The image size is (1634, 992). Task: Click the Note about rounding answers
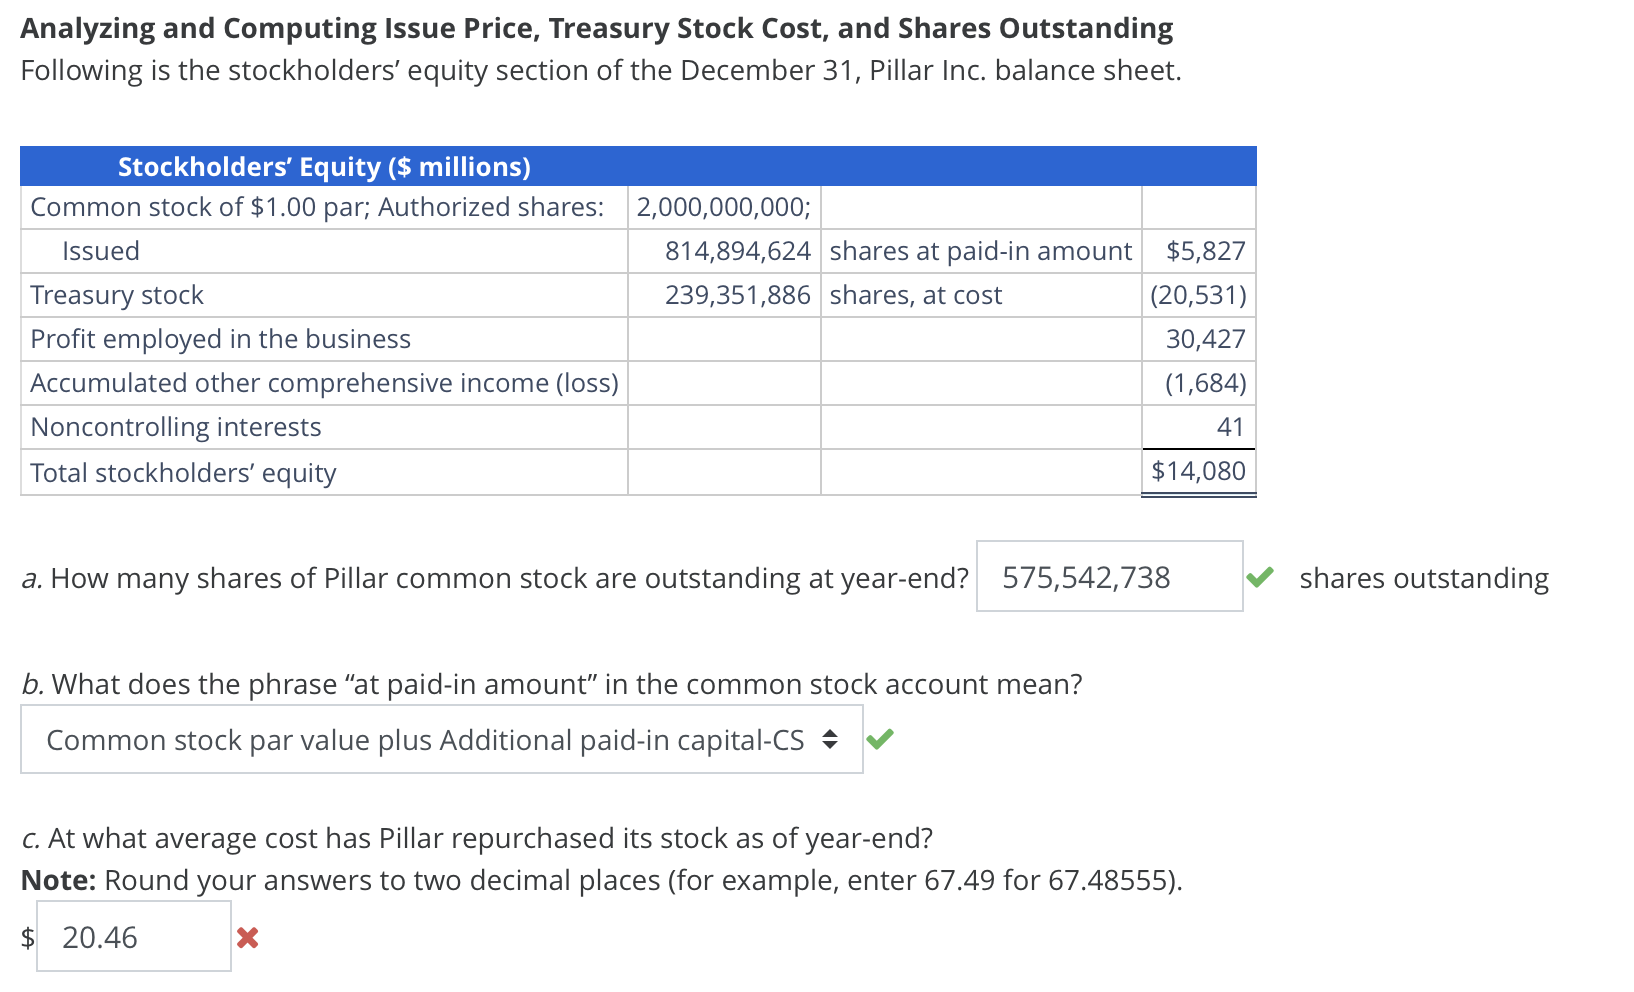coord(600,881)
